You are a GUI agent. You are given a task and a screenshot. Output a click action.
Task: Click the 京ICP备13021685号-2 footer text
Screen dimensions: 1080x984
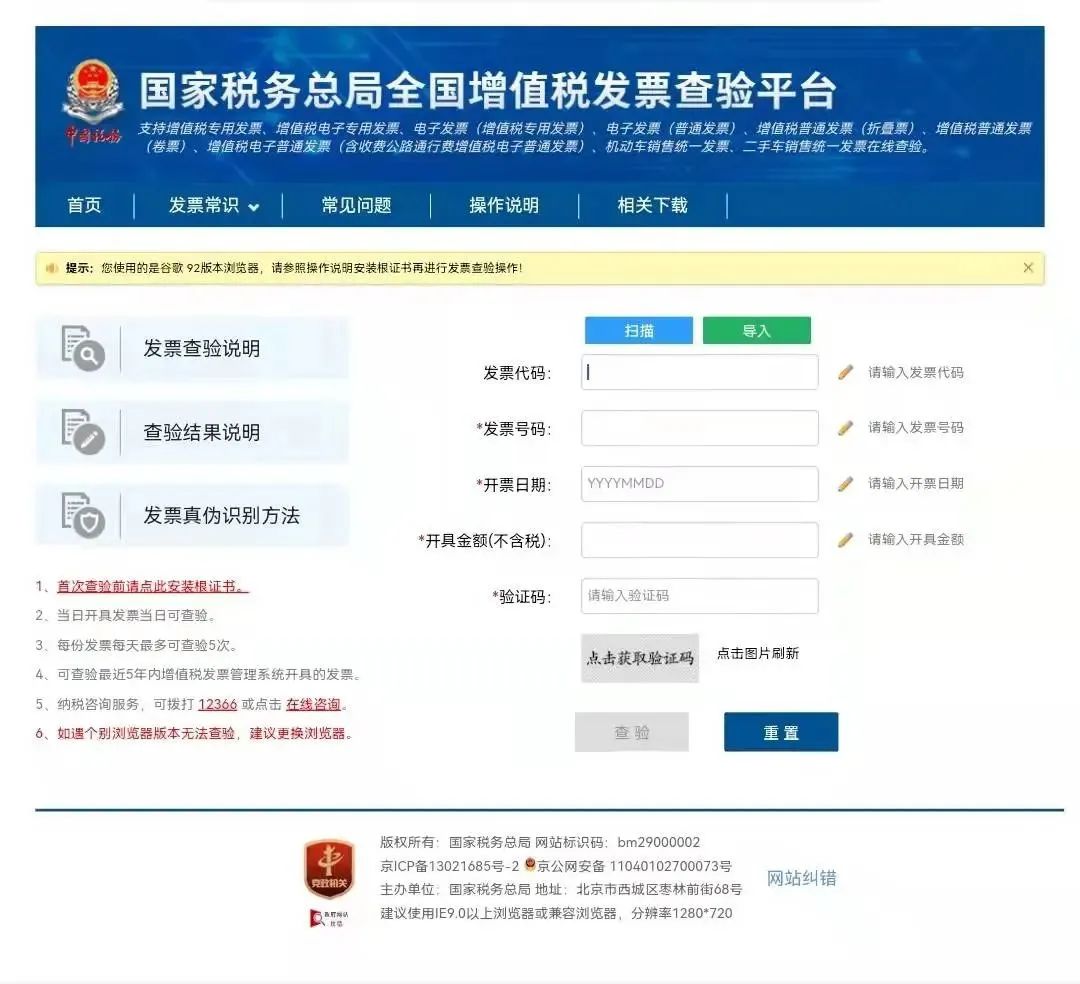click(x=450, y=866)
